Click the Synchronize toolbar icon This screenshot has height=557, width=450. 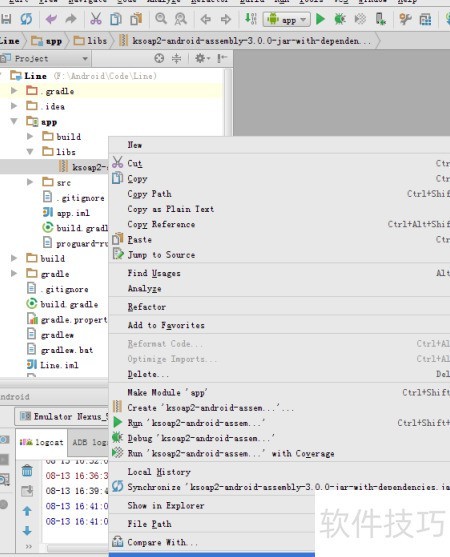26,19
